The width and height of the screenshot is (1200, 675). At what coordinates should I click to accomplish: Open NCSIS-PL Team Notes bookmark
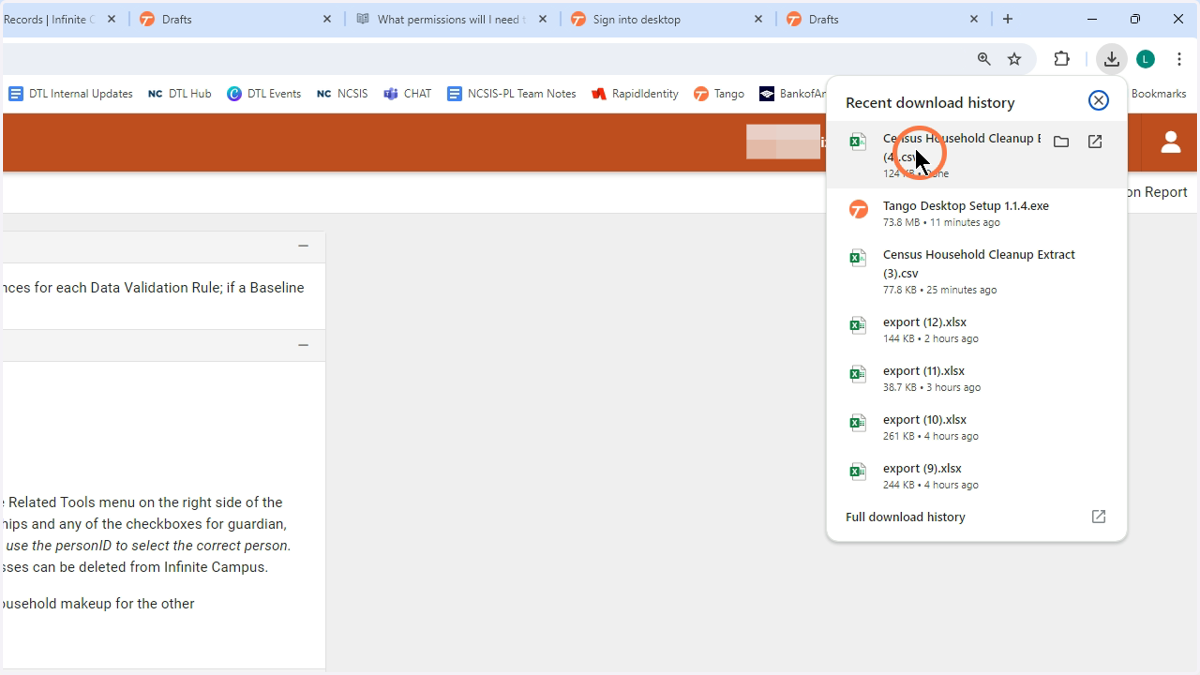(x=511, y=94)
